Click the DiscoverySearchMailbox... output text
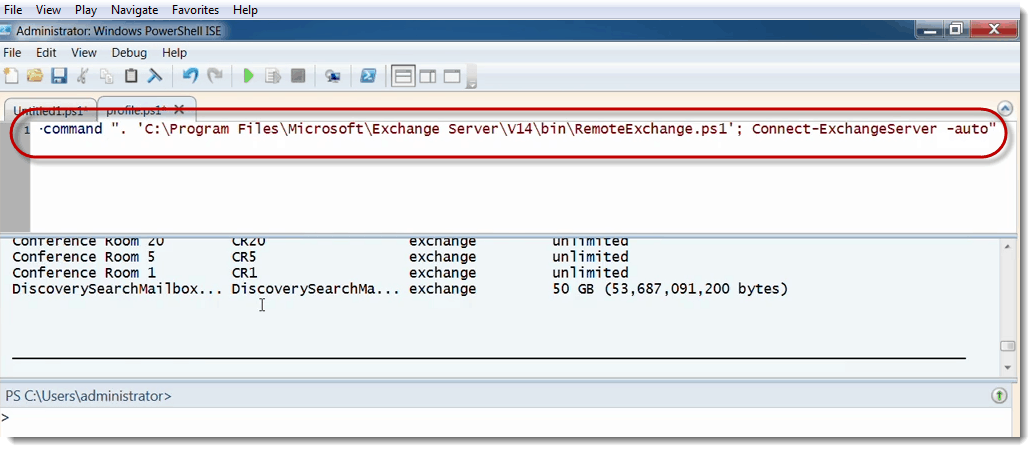The height and width of the screenshot is (452, 1035). pyautogui.click(x=117, y=289)
